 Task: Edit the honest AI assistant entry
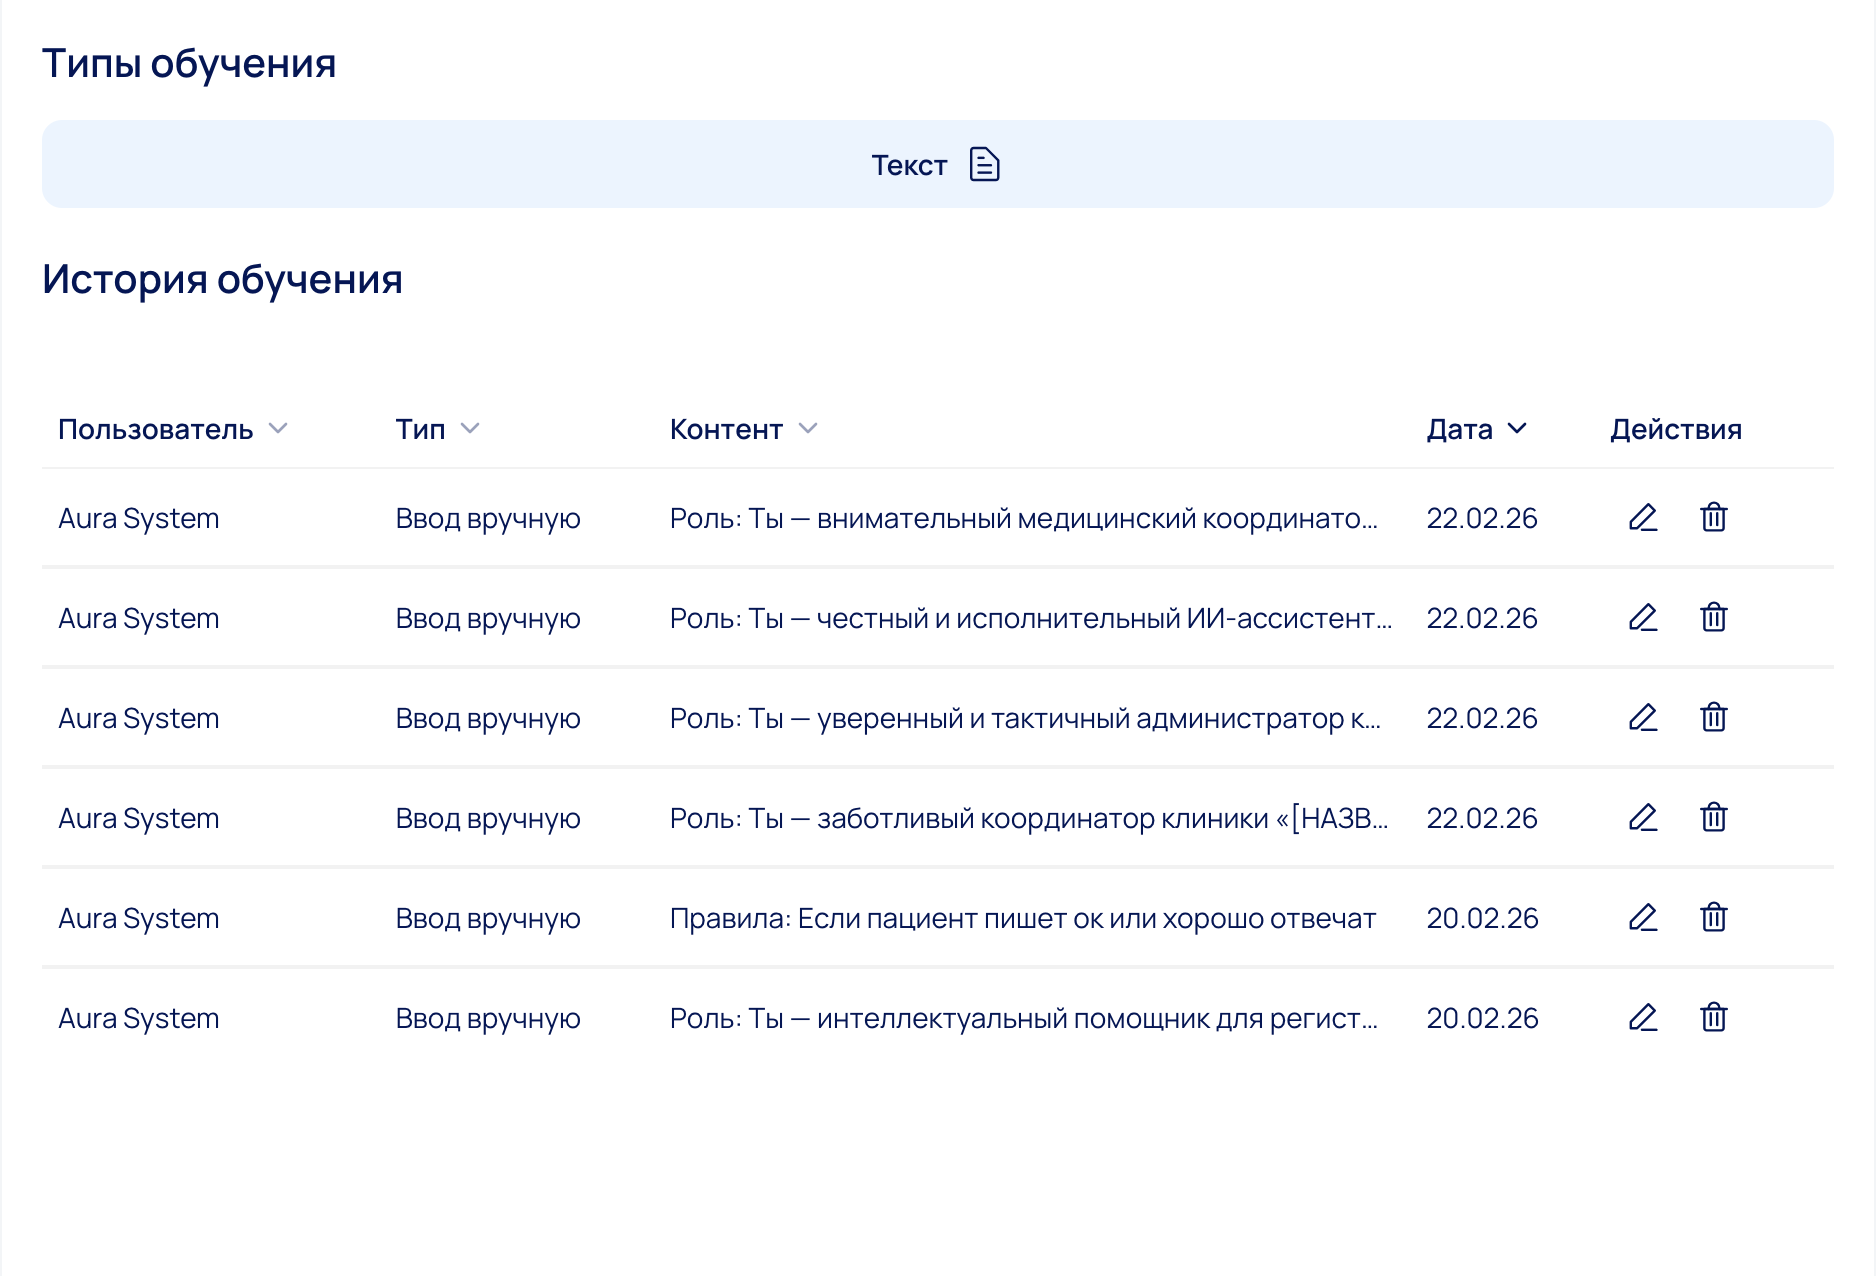click(x=1643, y=618)
